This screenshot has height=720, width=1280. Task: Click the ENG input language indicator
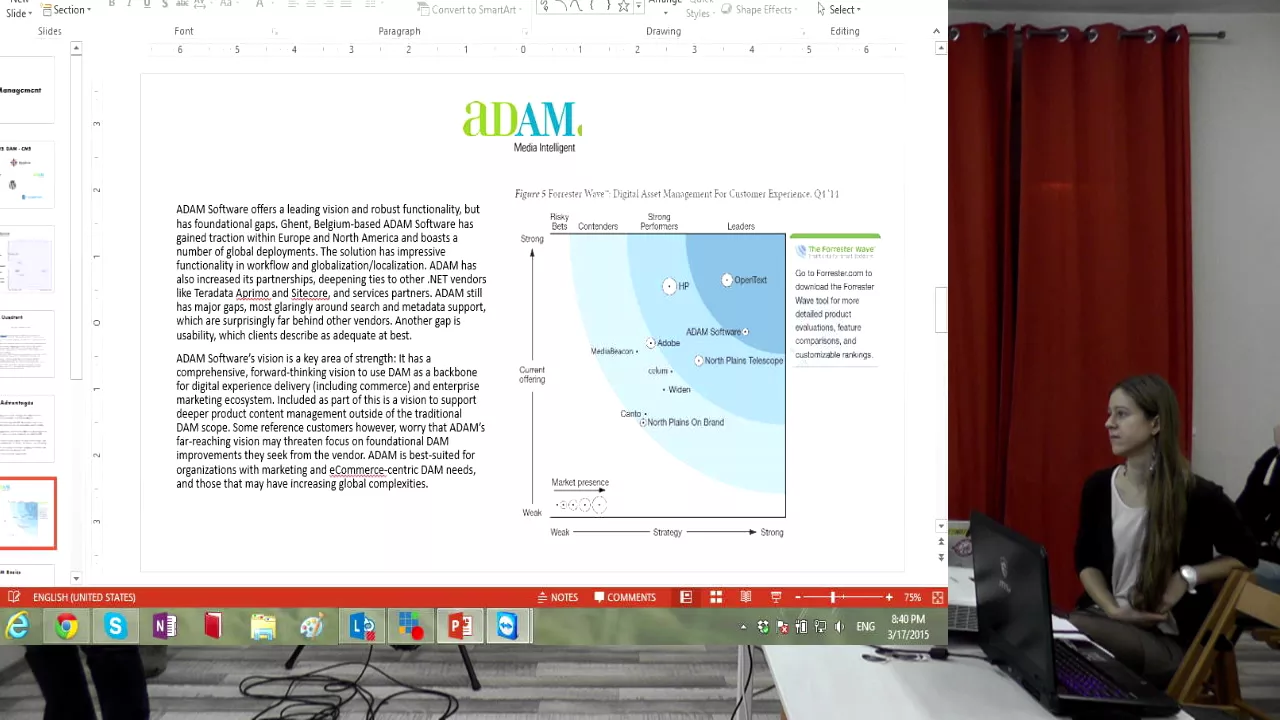pyautogui.click(x=865, y=627)
